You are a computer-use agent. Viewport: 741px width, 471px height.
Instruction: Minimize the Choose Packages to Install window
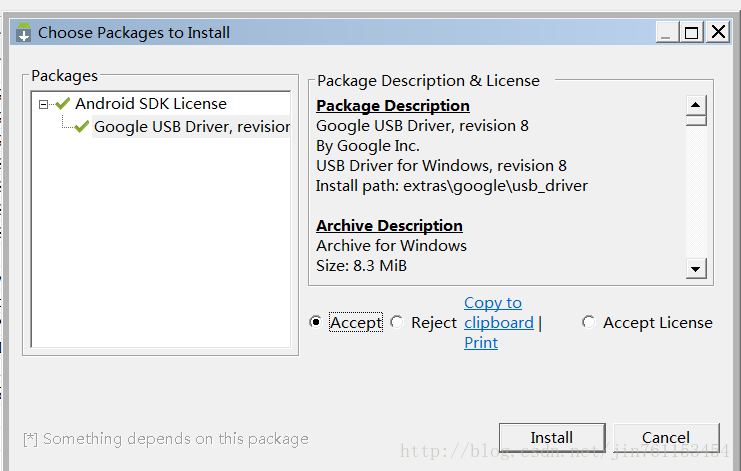(667, 33)
